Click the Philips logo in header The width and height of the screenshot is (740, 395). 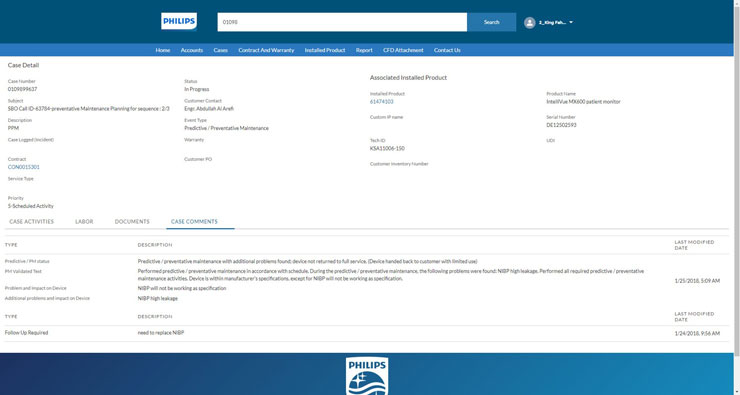(x=179, y=22)
